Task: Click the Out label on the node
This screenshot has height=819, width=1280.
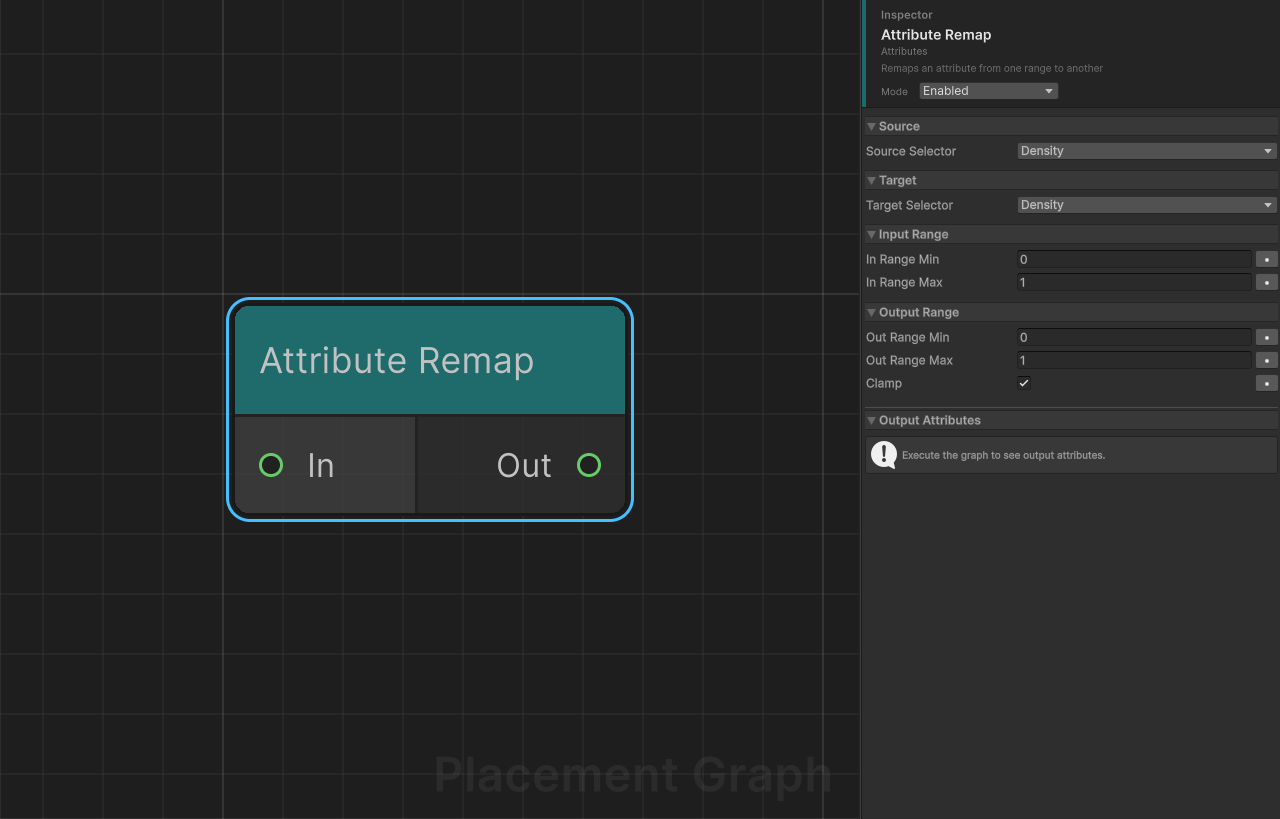Action: pyautogui.click(x=524, y=465)
